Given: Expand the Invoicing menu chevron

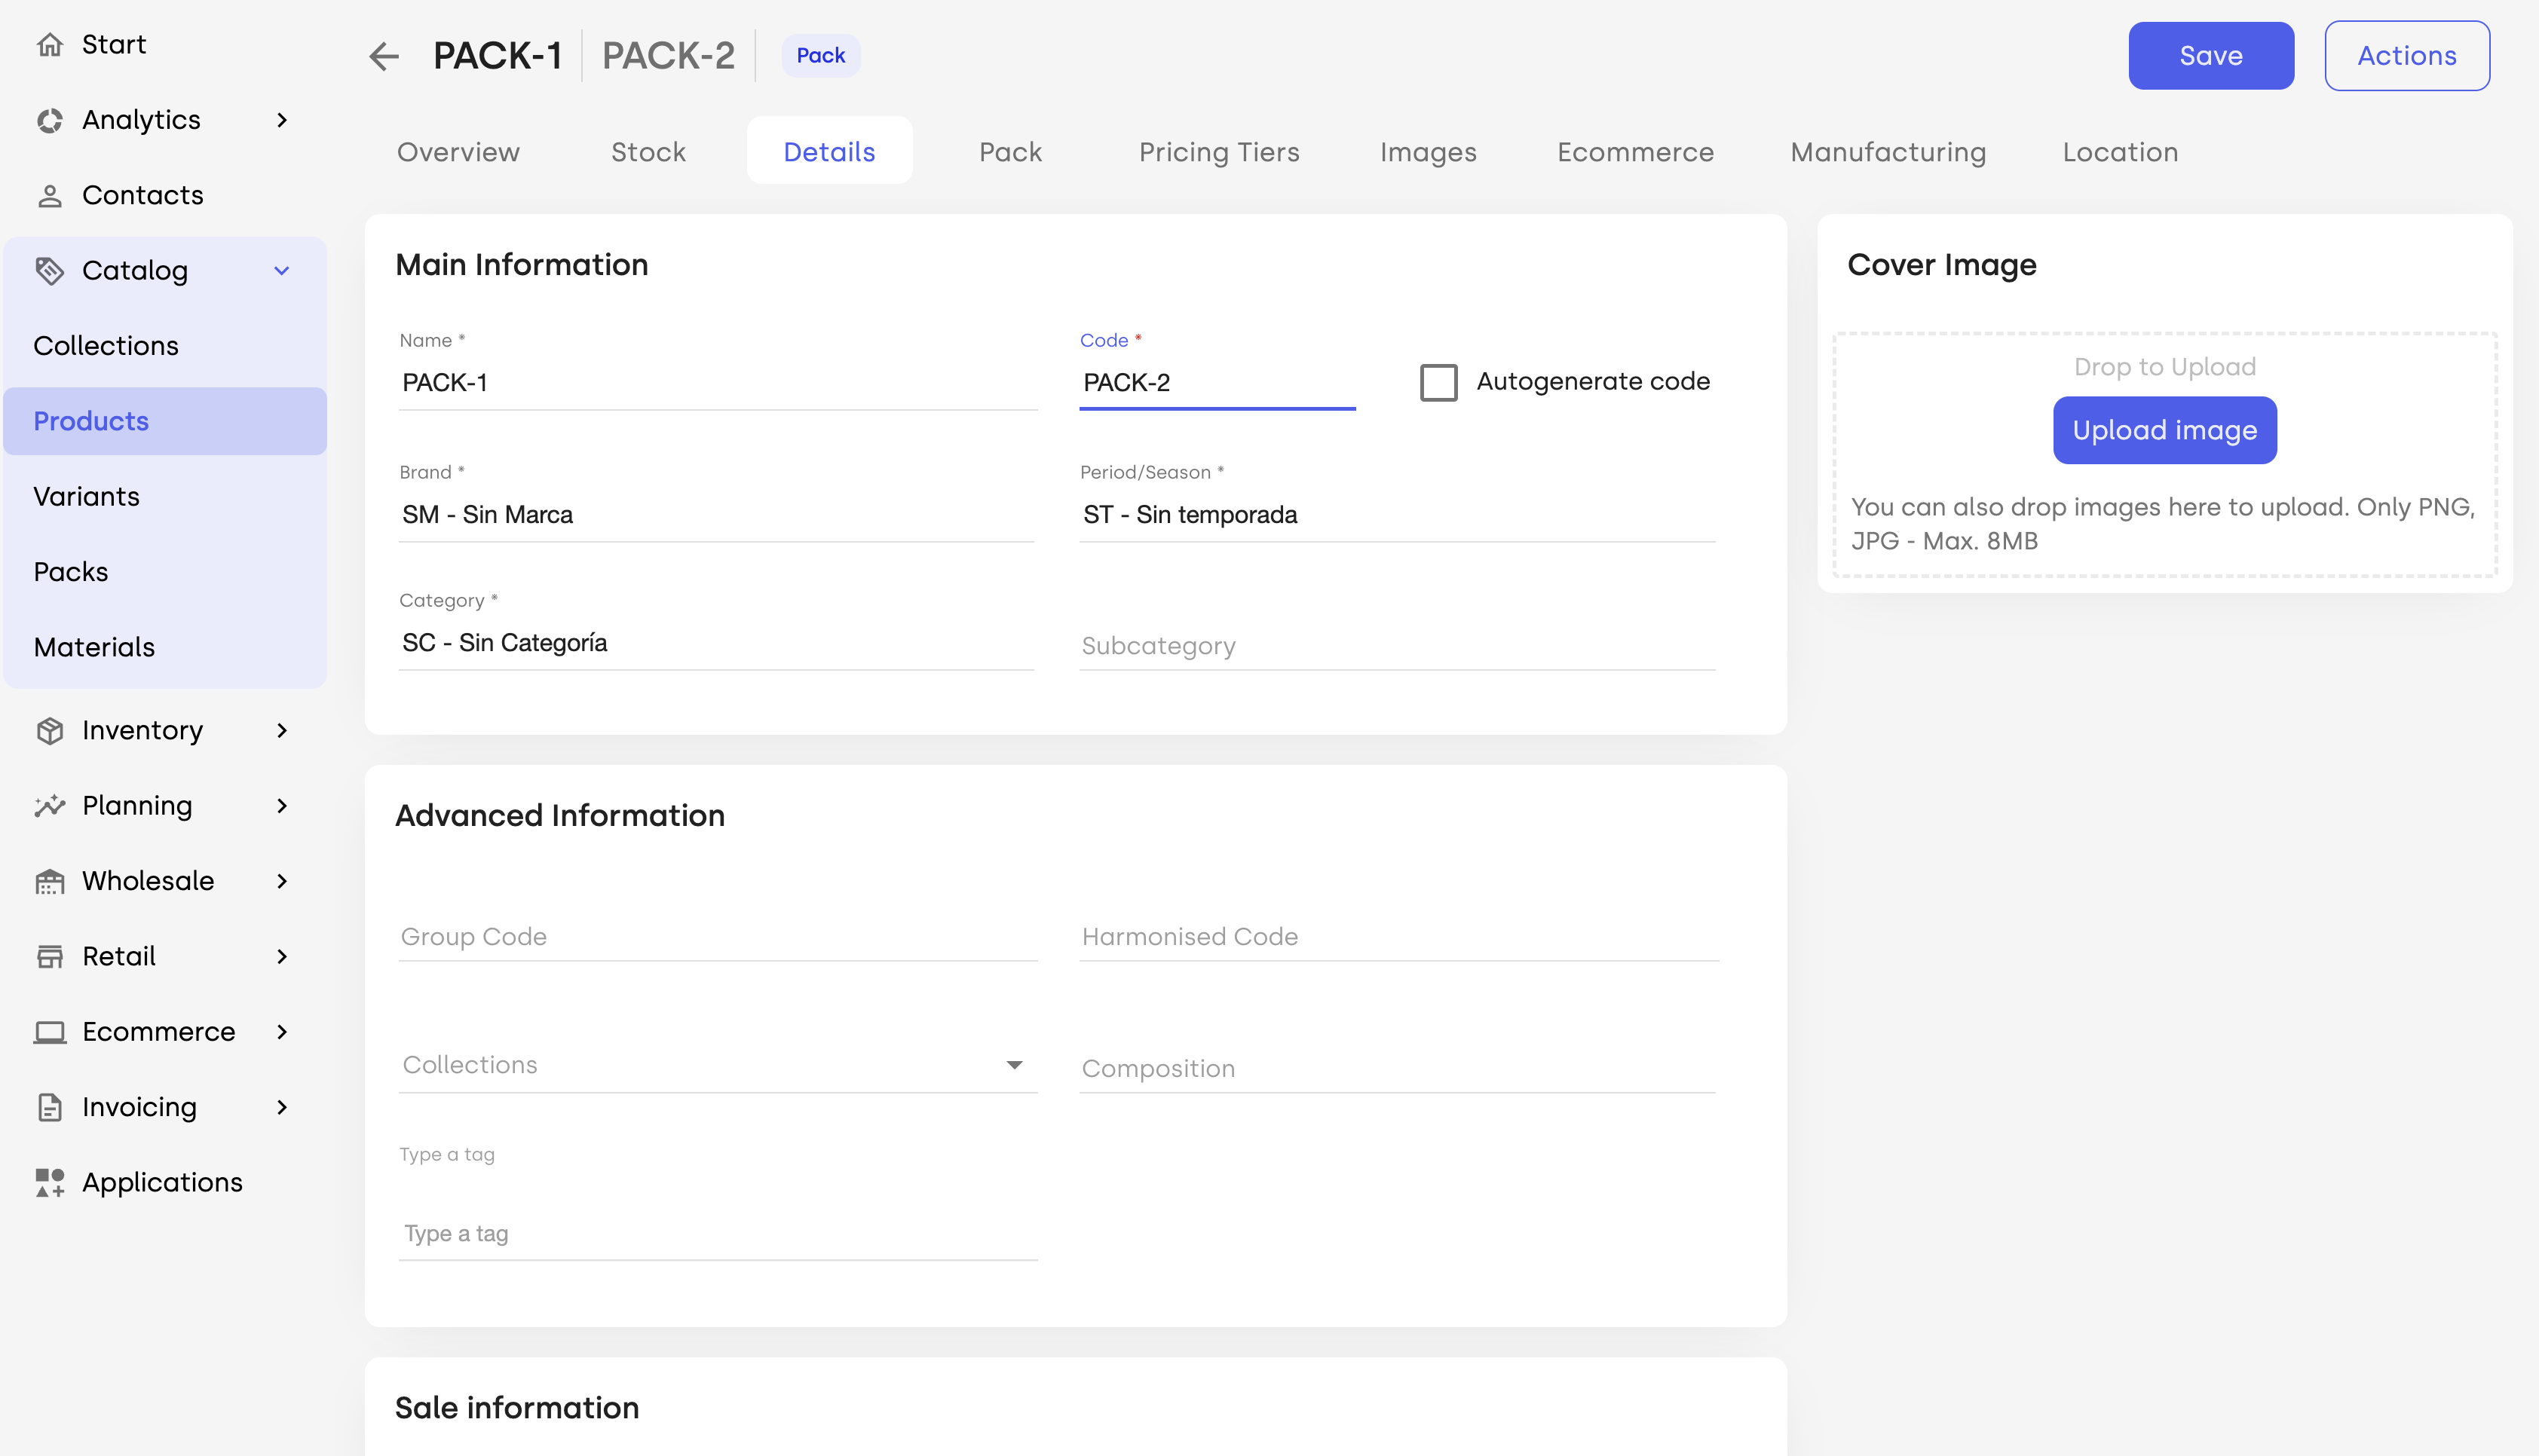Looking at the screenshot, I should pos(282,1107).
